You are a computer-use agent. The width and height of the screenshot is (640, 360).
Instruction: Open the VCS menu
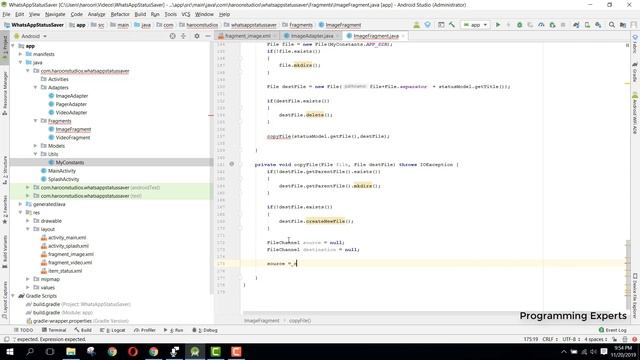tap(186, 14)
